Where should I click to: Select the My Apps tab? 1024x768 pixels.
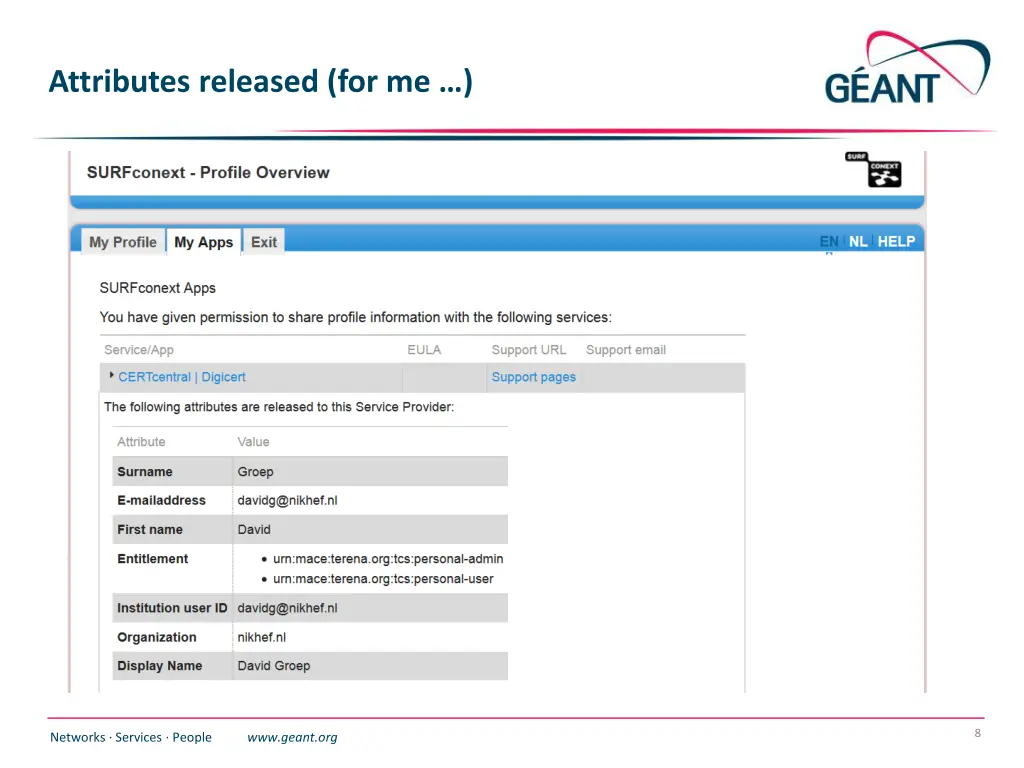click(204, 242)
